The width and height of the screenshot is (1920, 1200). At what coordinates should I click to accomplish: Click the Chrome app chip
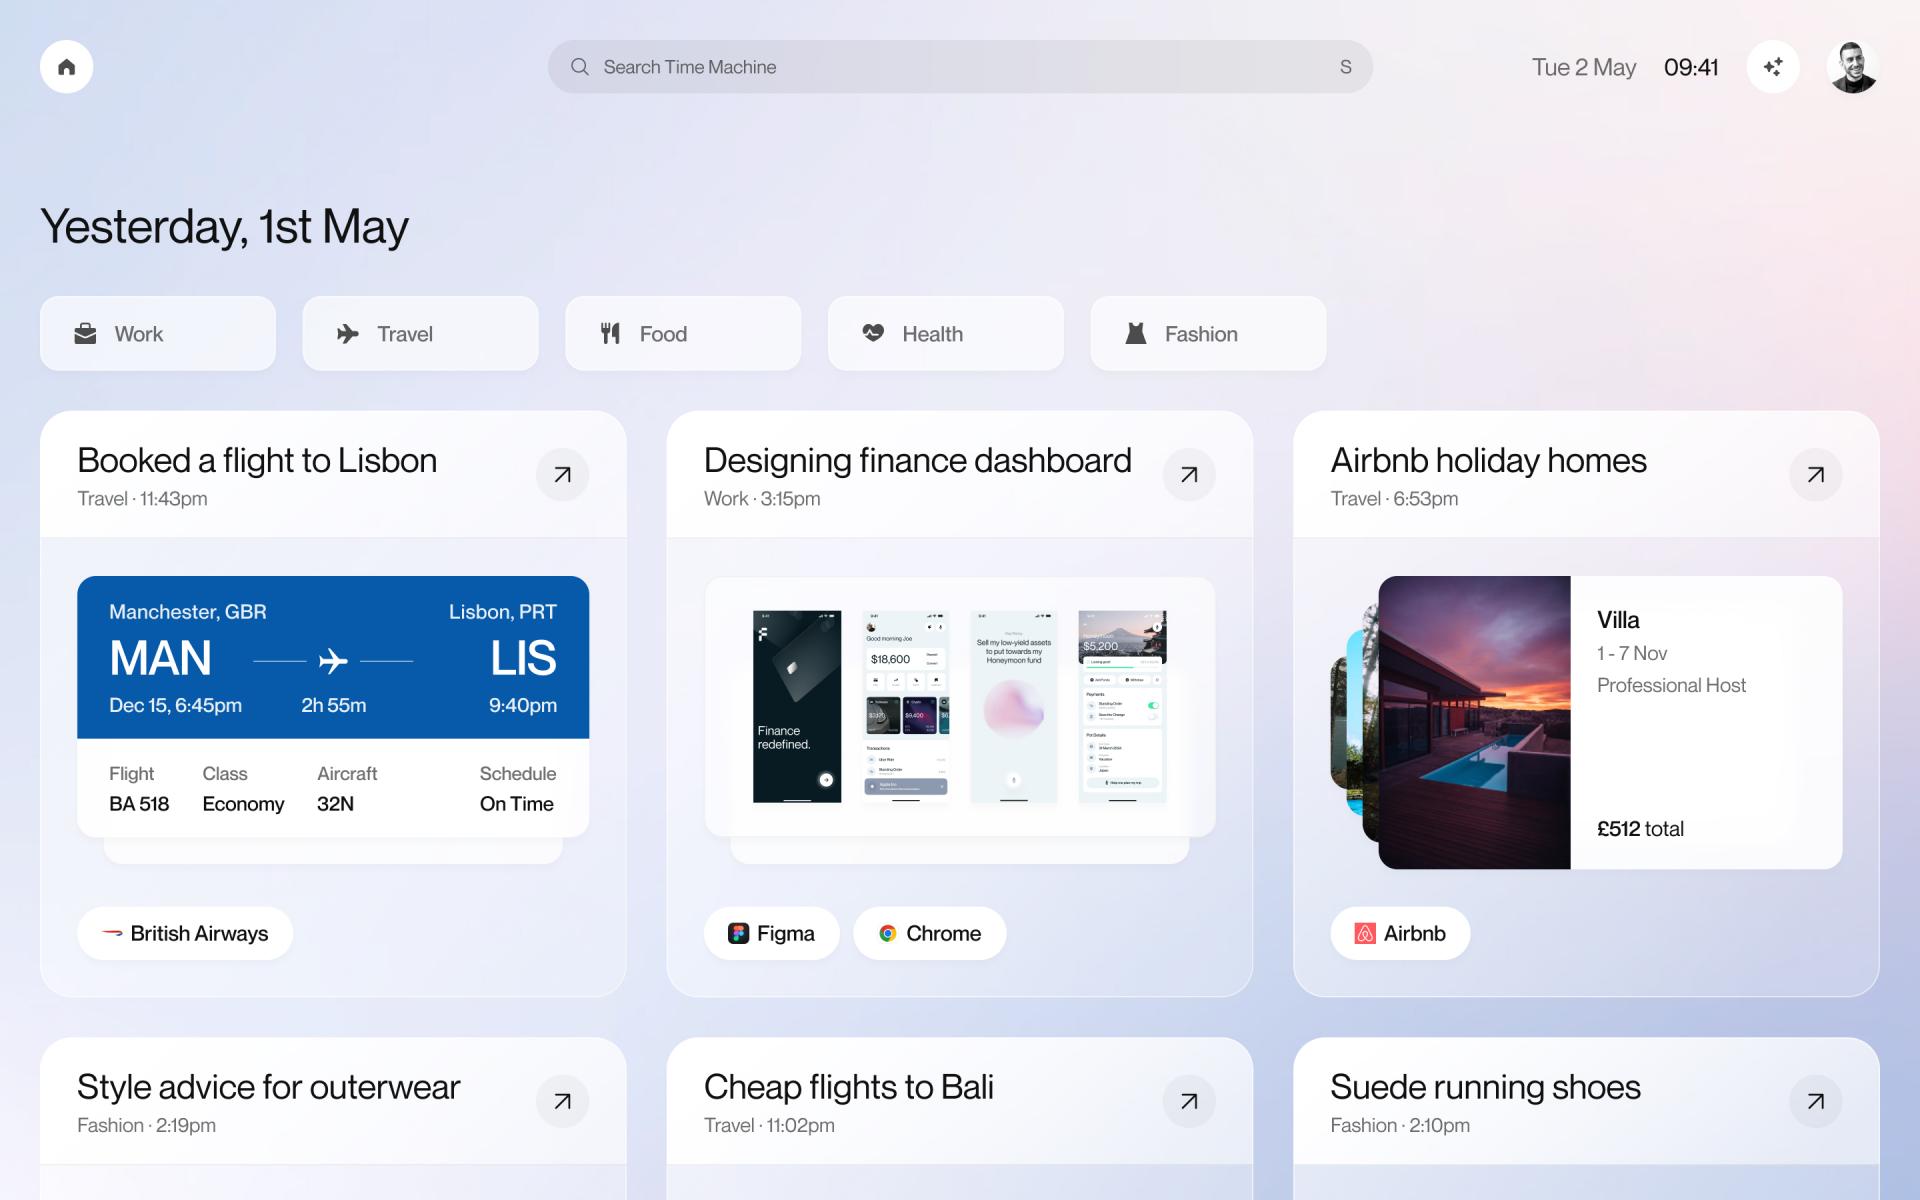coord(929,933)
